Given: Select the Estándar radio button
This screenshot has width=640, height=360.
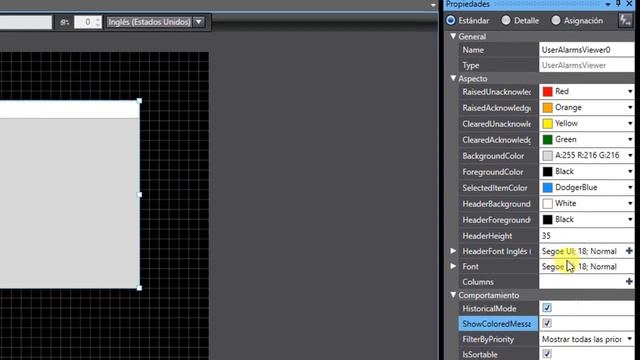Looking at the screenshot, I should pos(451,20).
